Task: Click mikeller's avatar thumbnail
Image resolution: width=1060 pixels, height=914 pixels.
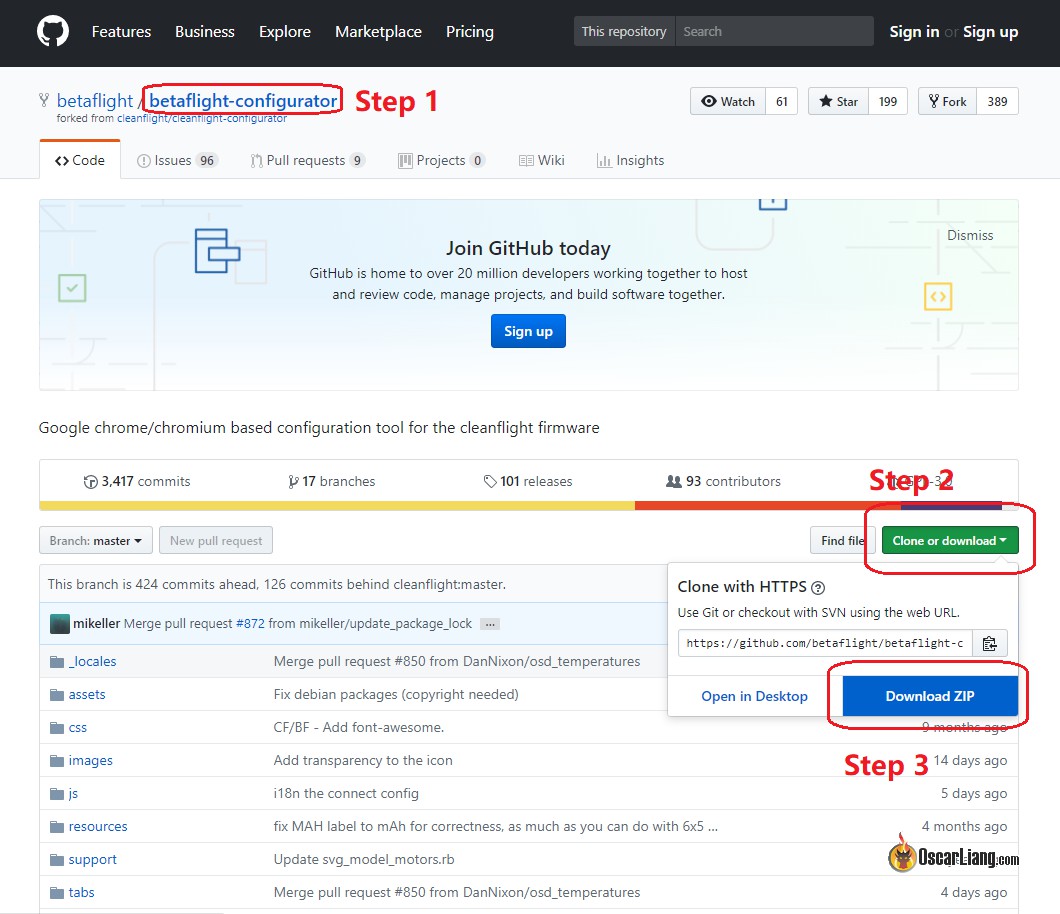Action: (59, 623)
